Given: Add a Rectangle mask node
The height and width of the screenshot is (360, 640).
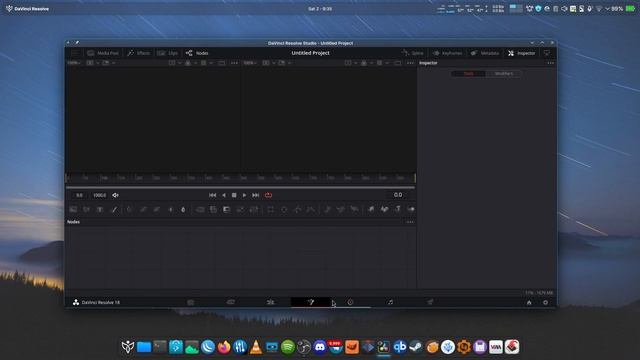Looking at the screenshot, I should (271, 209).
